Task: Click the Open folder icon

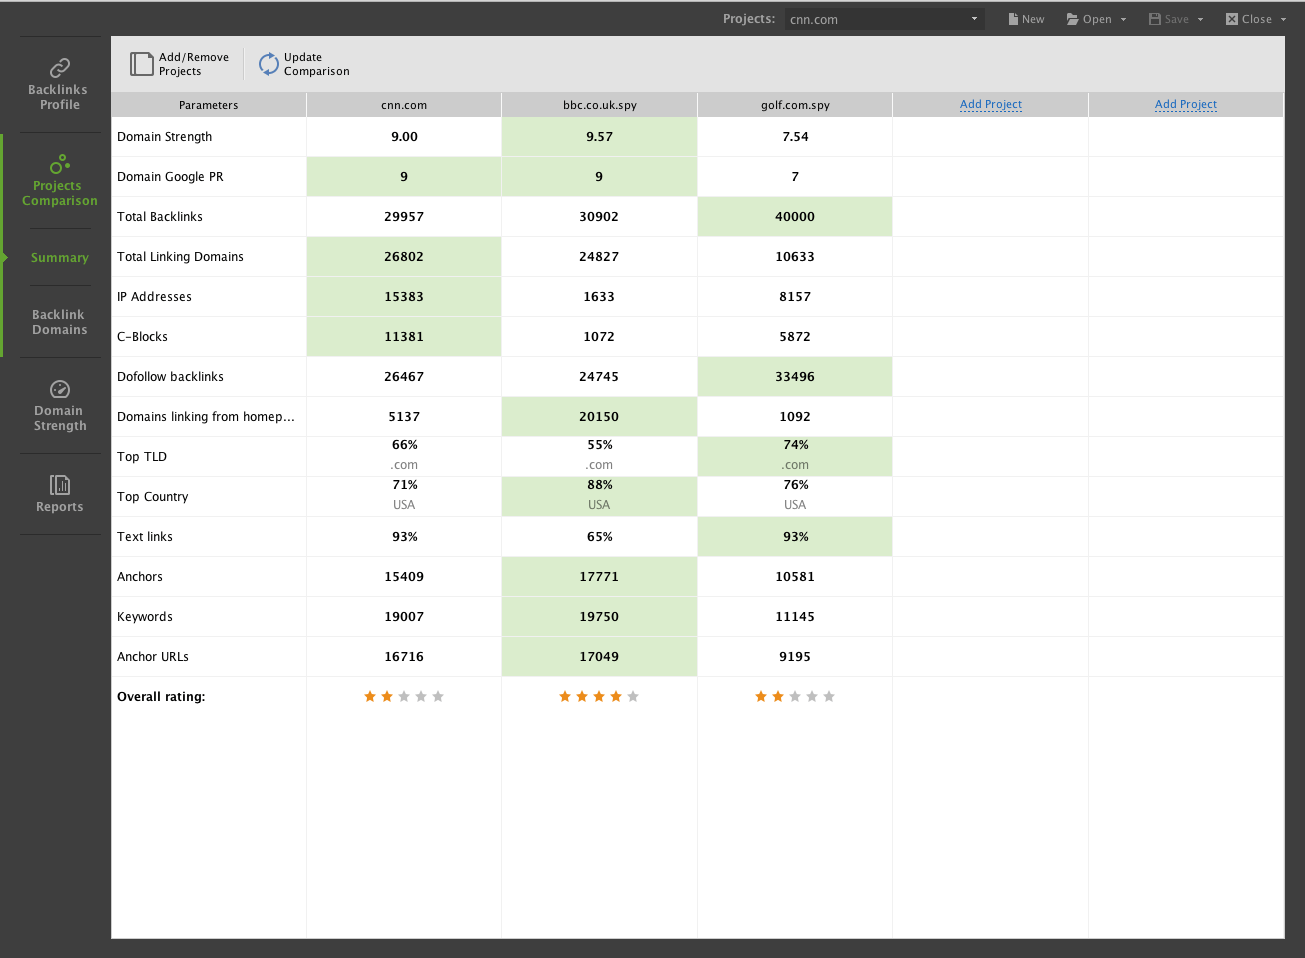Action: [x=1072, y=19]
